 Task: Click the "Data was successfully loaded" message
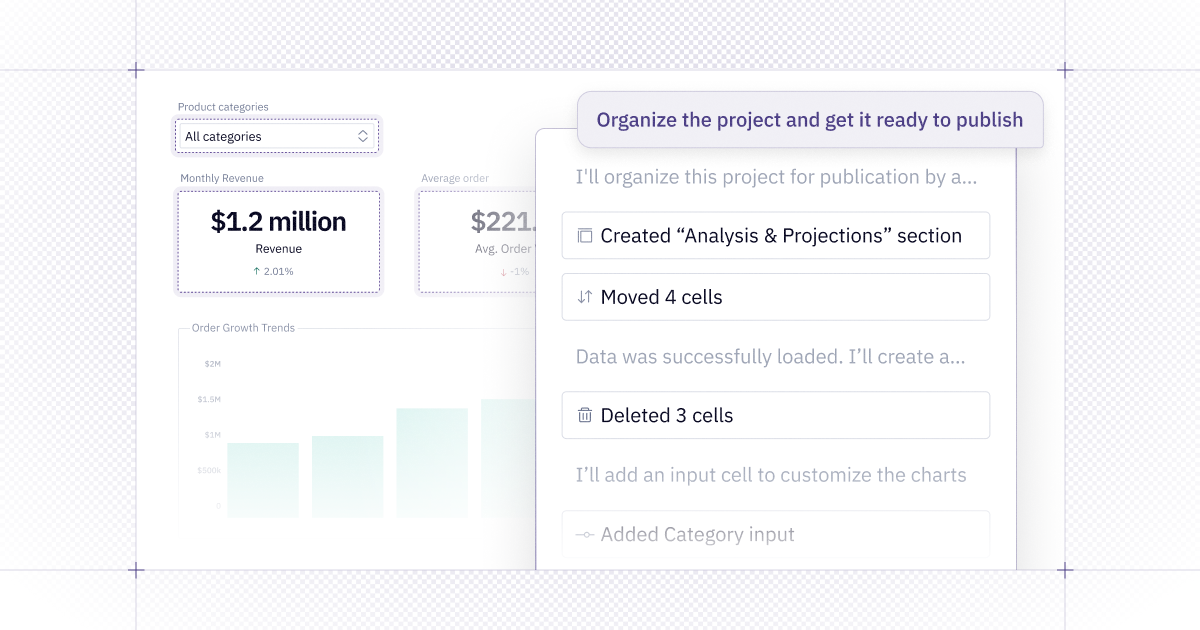[770, 356]
